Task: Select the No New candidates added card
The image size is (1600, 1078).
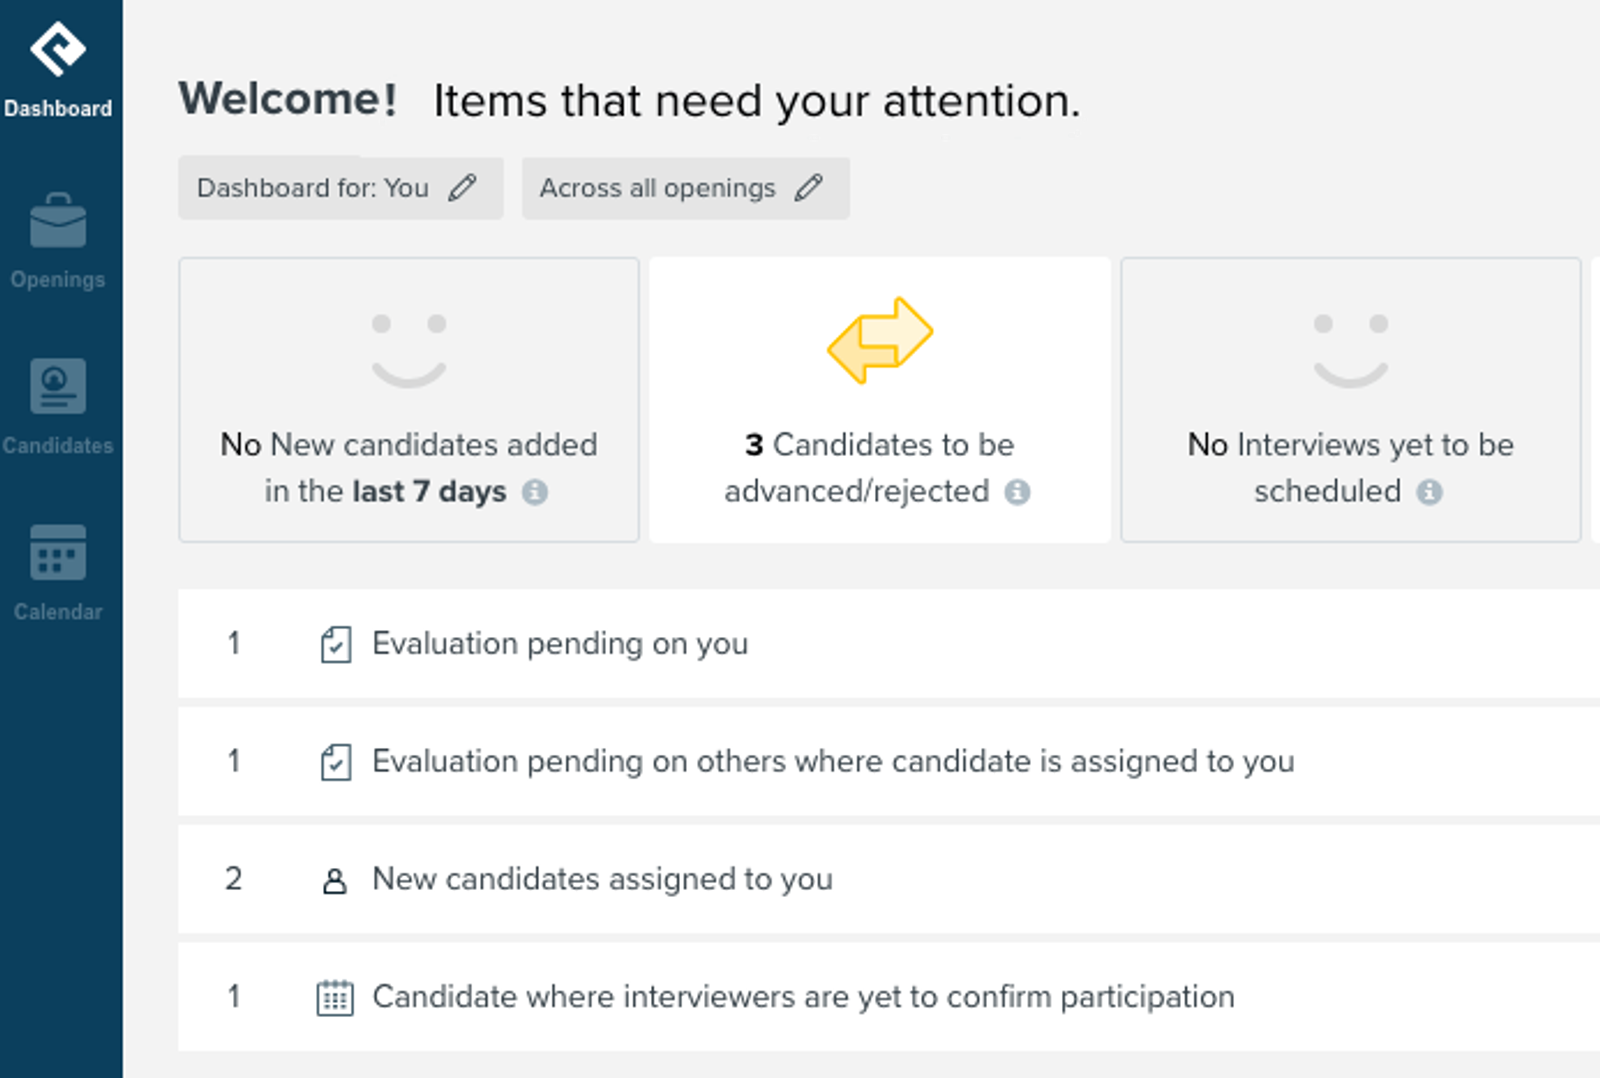Action: click(409, 400)
